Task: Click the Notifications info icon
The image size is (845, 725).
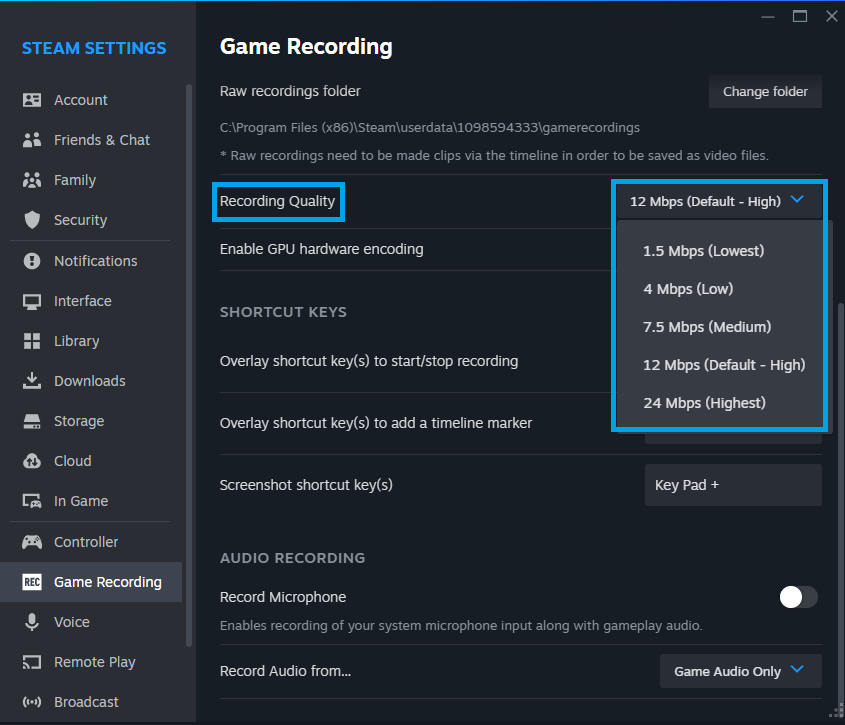Action: [x=32, y=261]
